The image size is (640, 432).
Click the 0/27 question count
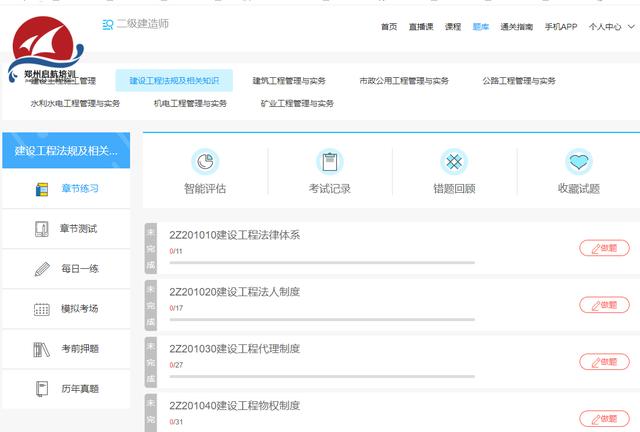(176, 365)
